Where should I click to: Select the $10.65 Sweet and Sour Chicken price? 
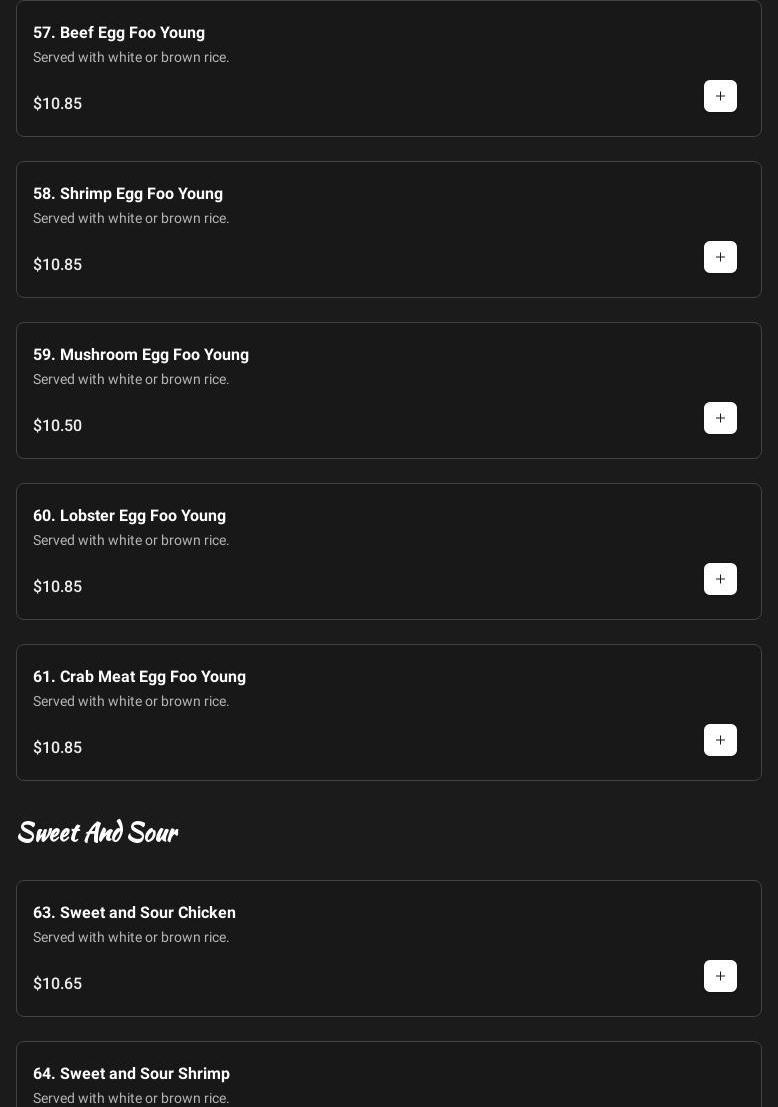pos(58,984)
